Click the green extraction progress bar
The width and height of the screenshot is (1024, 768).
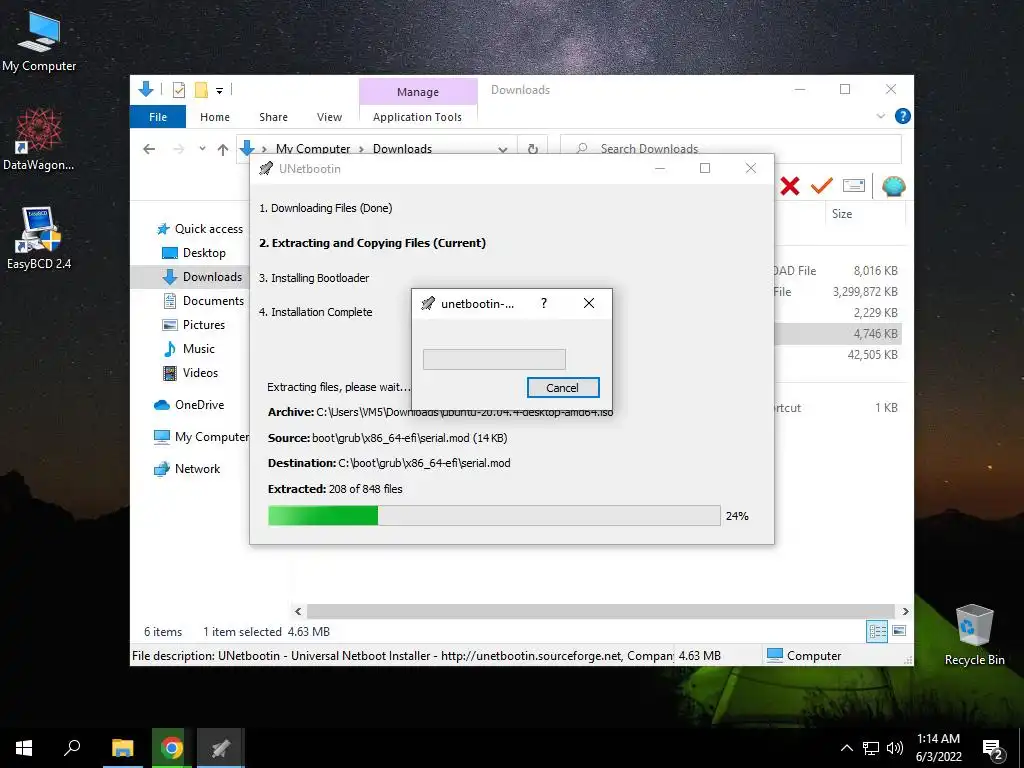pos(494,515)
